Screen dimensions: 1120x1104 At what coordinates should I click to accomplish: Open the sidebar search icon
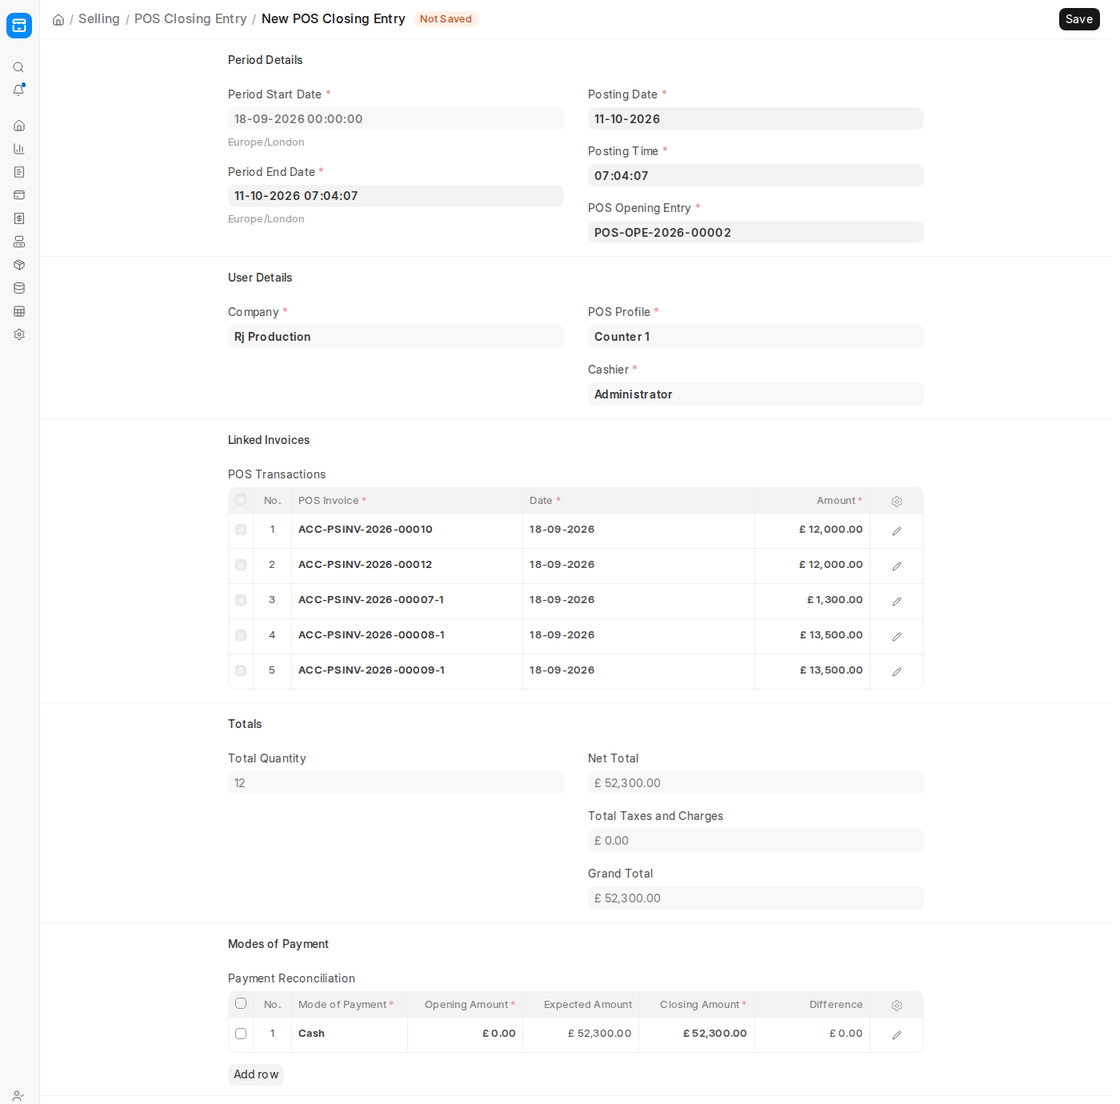(x=19, y=67)
